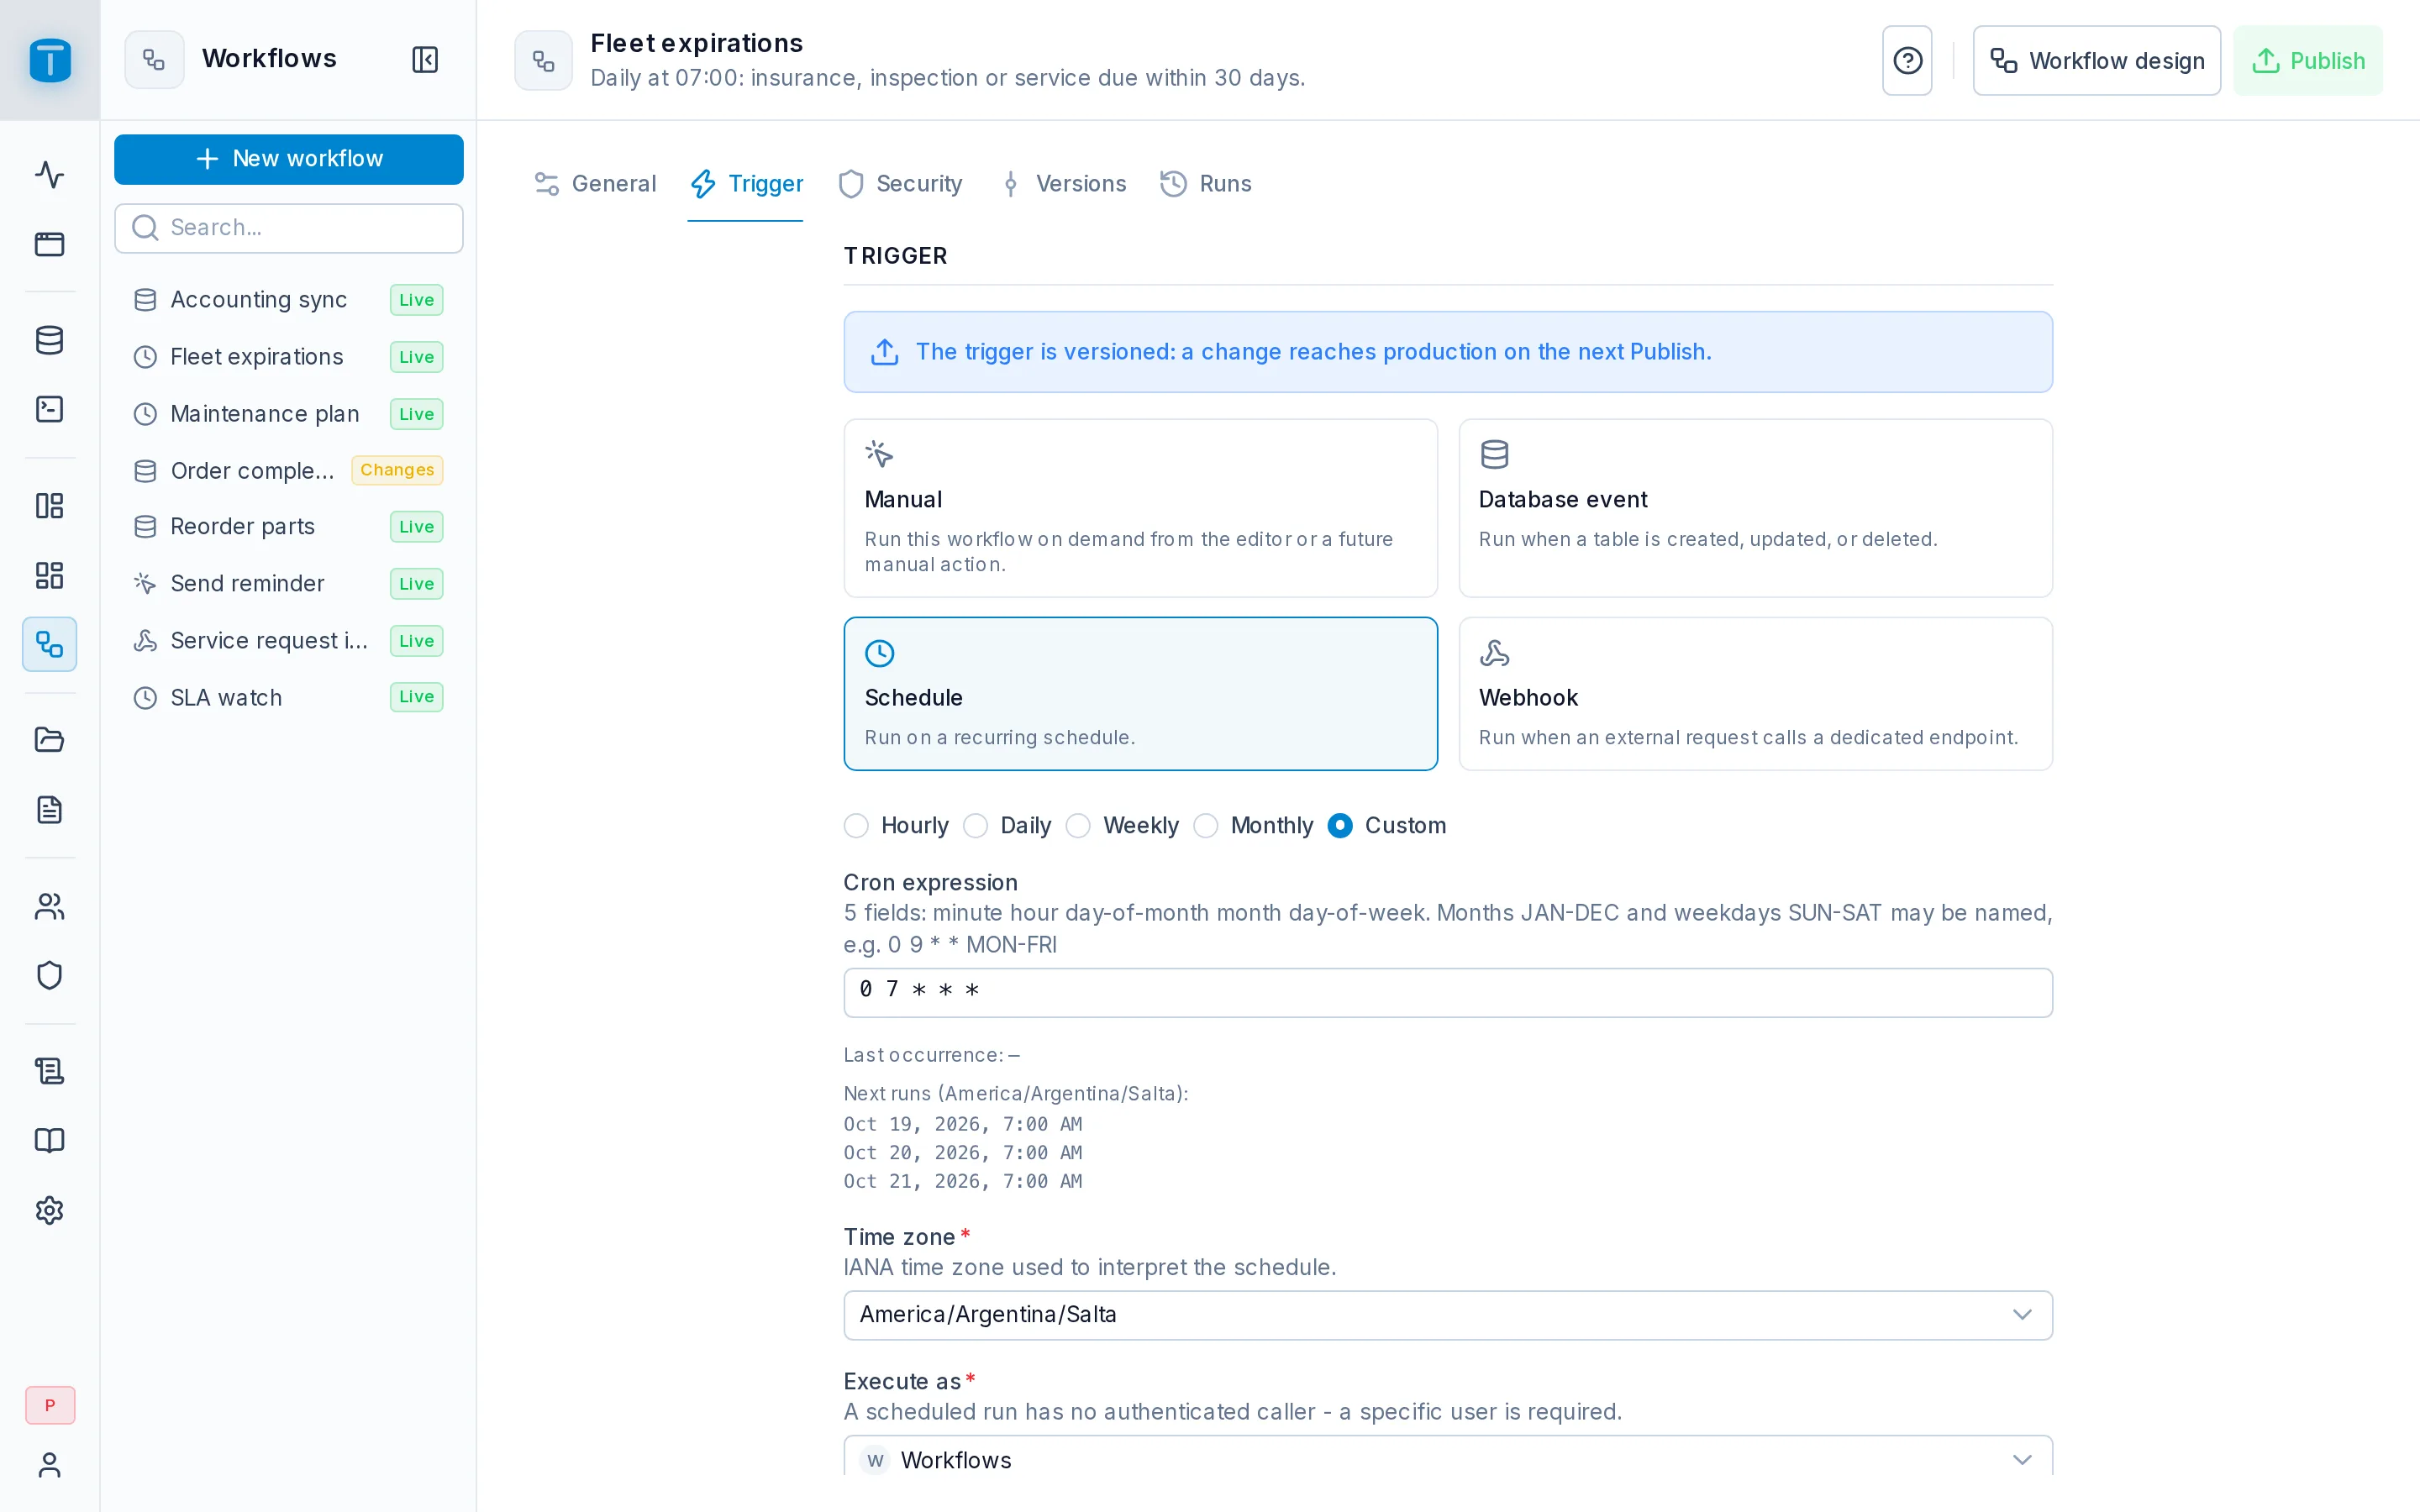
Task: Open the settings gear icon in left rail
Action: pos(49,1210)
